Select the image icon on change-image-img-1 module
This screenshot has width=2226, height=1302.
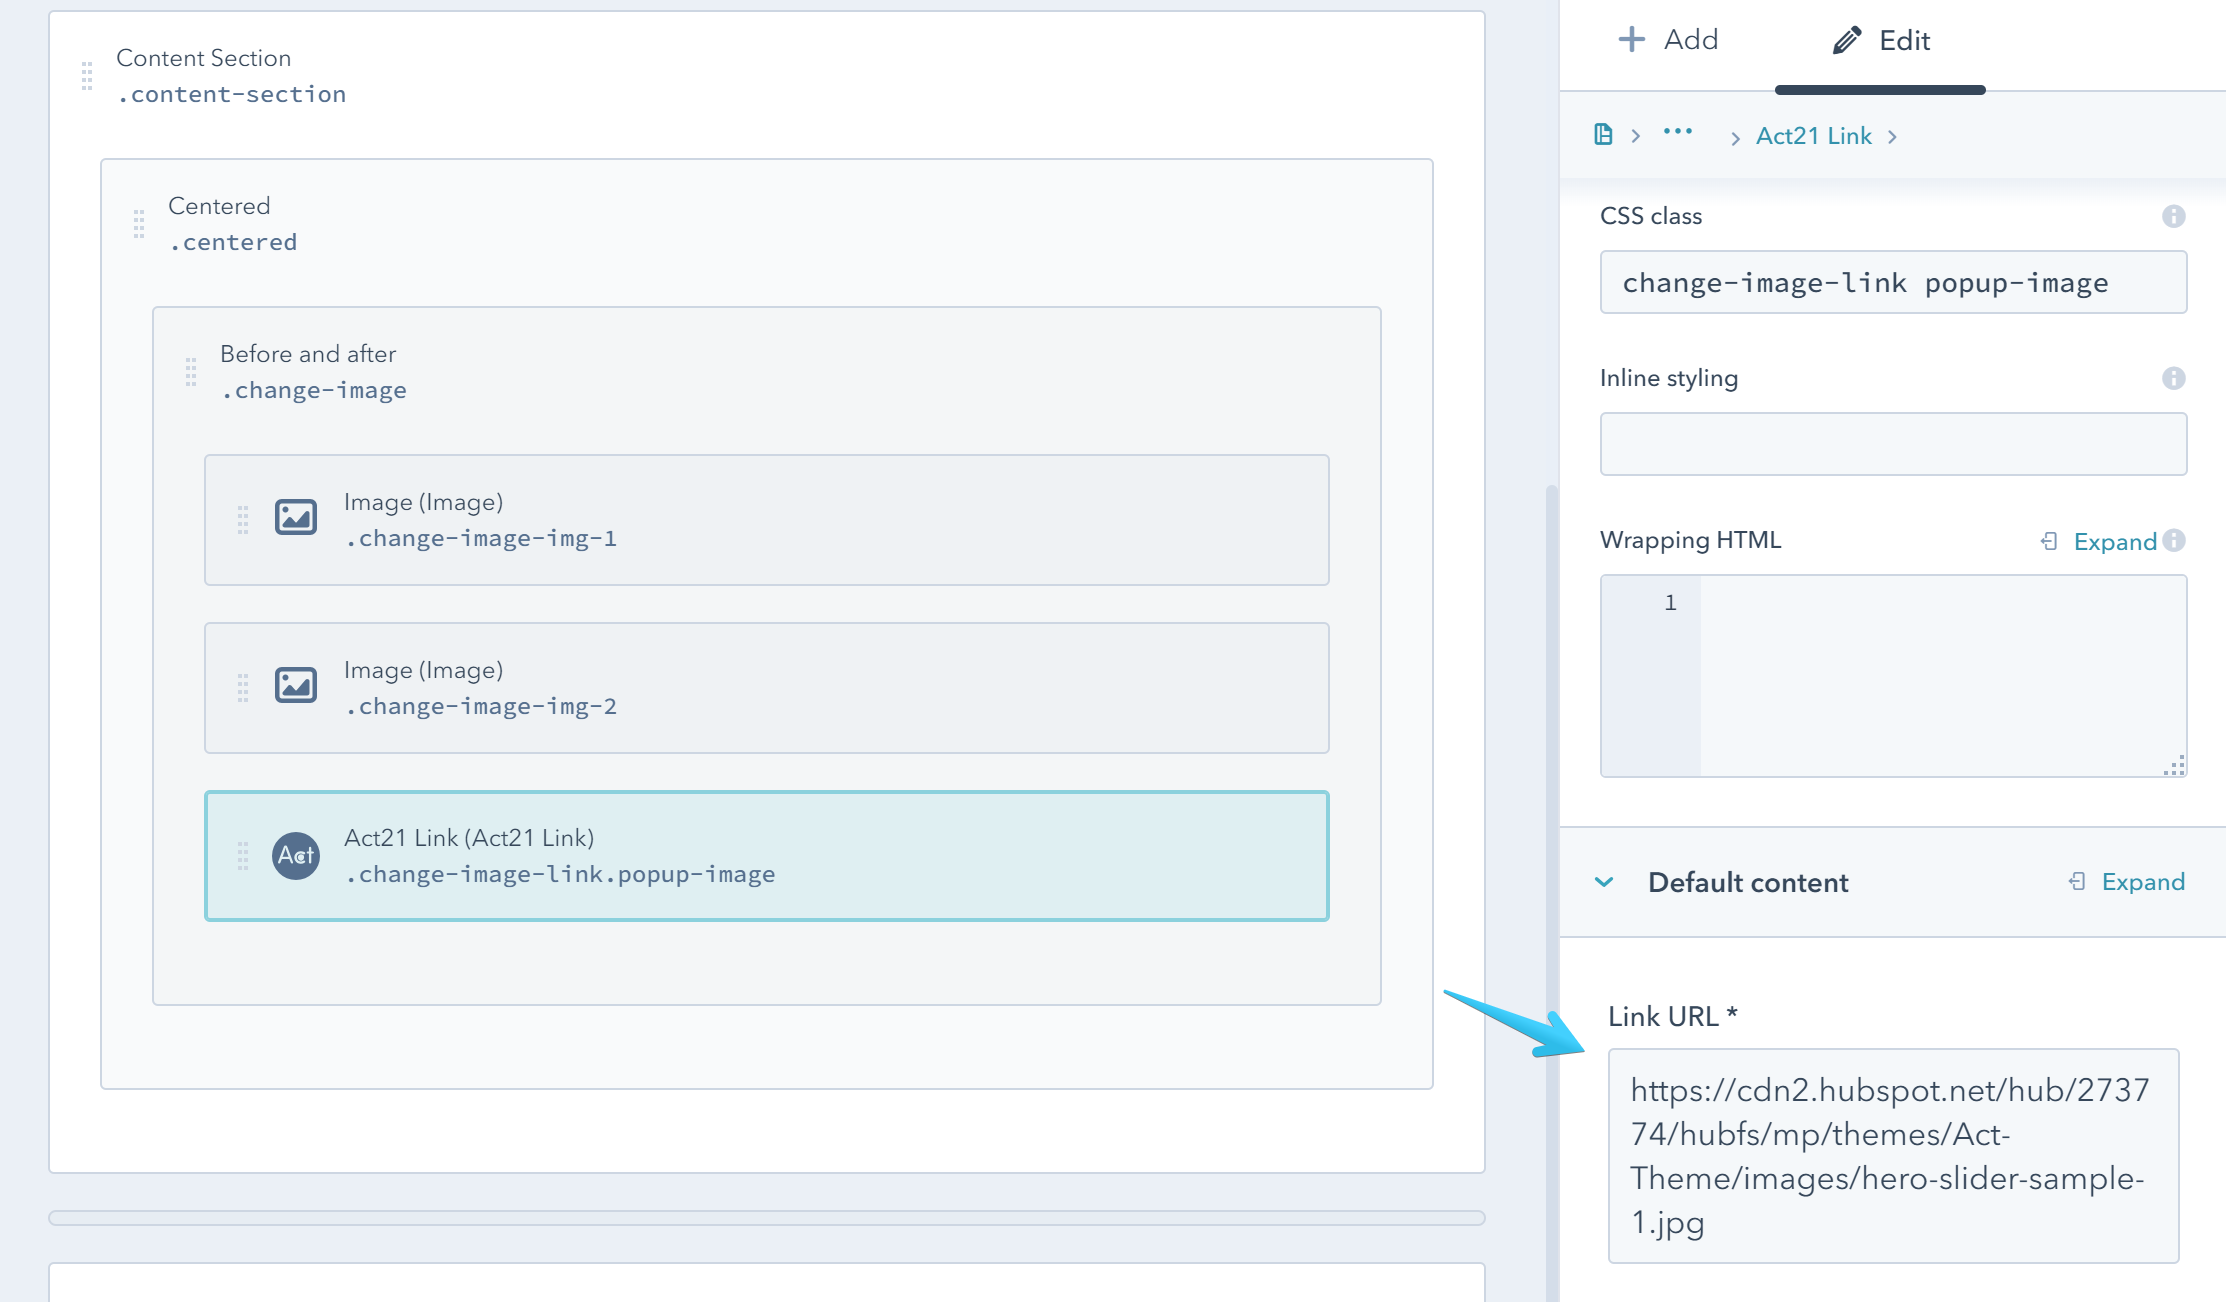[x=296, y=518]
